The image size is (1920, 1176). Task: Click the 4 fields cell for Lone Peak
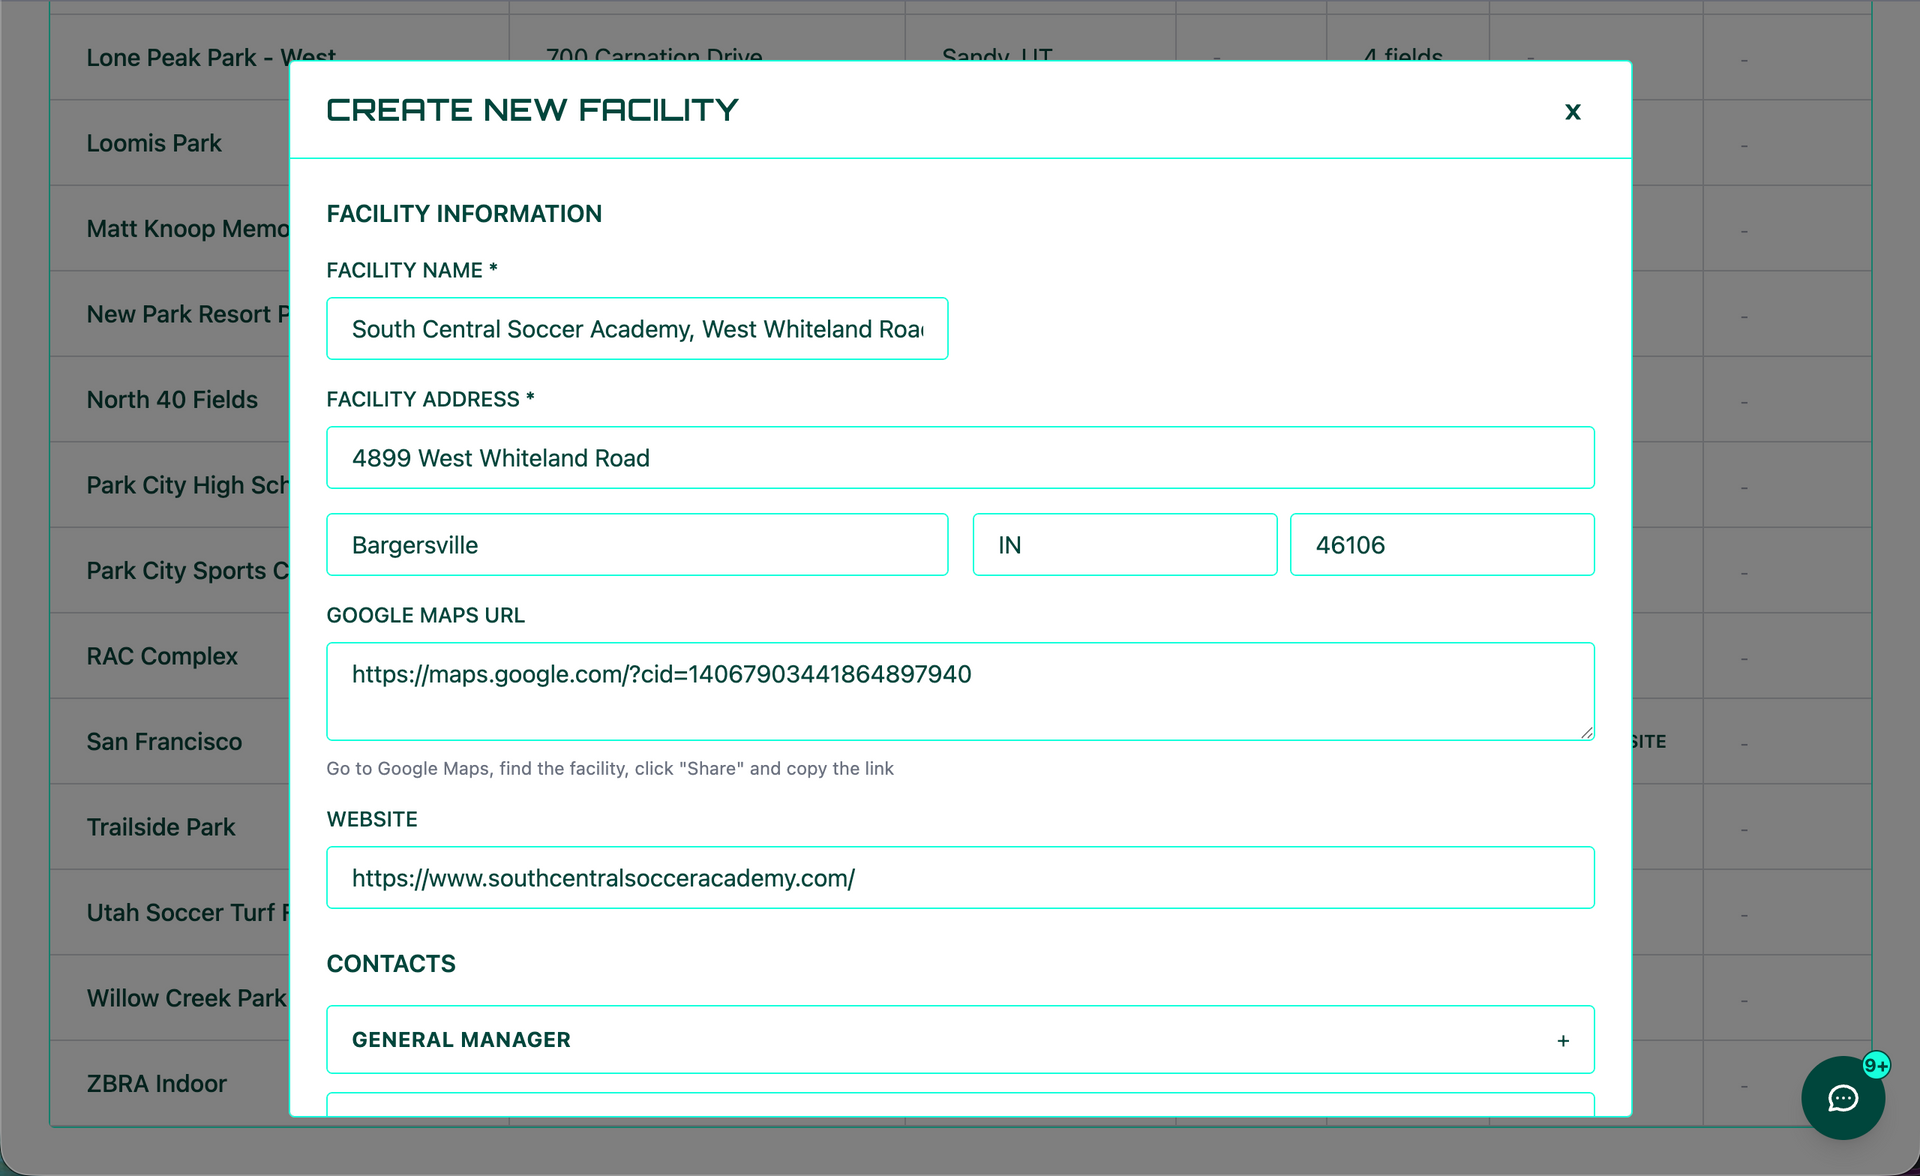tap(1403, 56)
